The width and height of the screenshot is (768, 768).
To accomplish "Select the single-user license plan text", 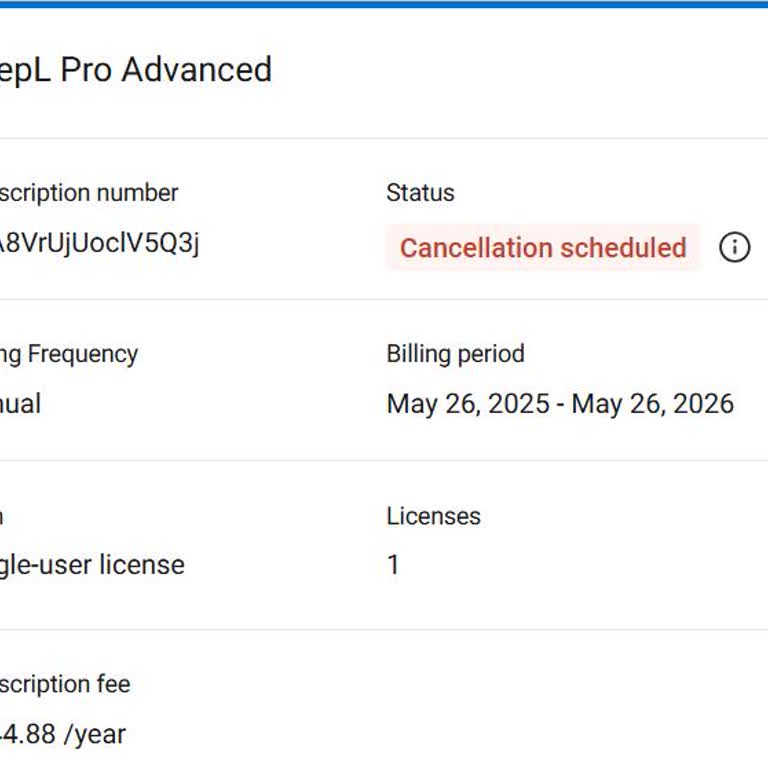I will pos(92,565).
